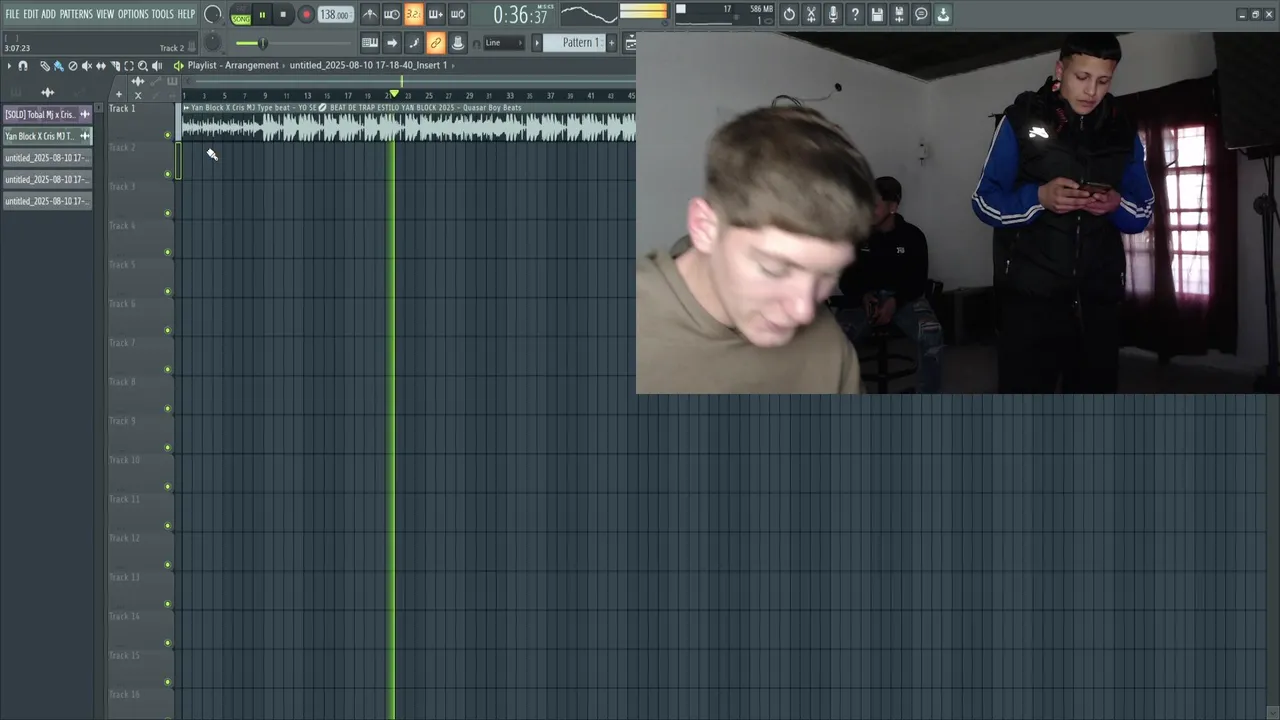
Task: Open the PATTERNS menu
Action: (x=76, y=14)
